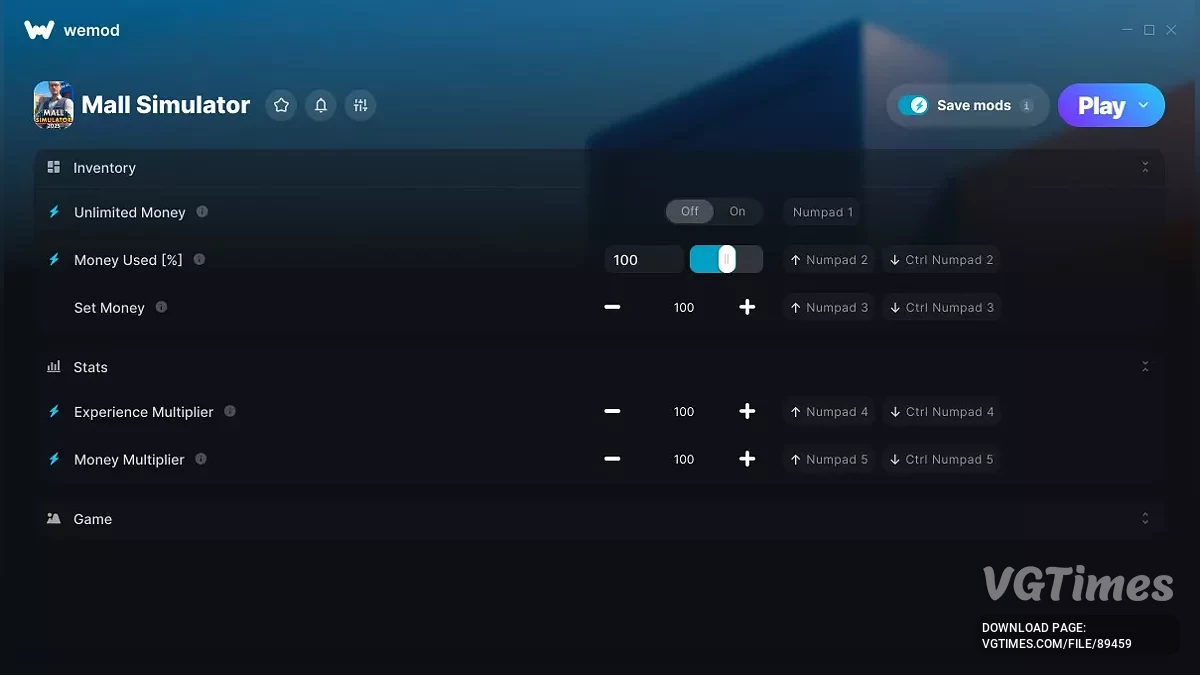Increase Experience Multiplier with plus
The height and width of the screenshot is (675, 1200).
click(747, 411)
